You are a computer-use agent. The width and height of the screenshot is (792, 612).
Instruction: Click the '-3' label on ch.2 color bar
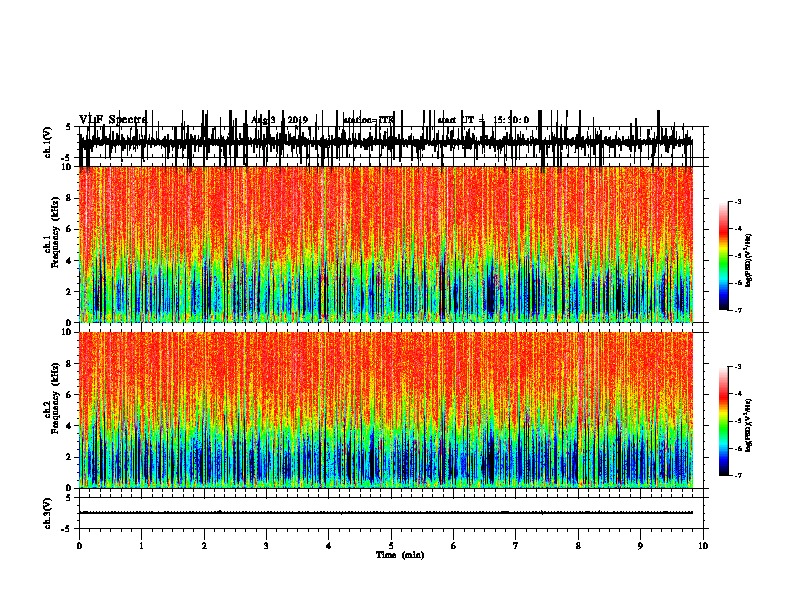click(x=737, y=367)
